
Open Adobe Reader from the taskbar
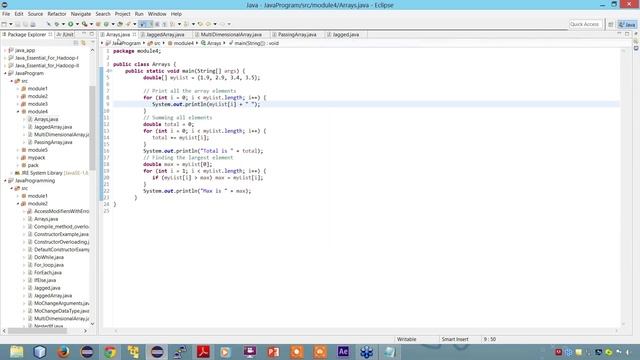click(203, 352)
